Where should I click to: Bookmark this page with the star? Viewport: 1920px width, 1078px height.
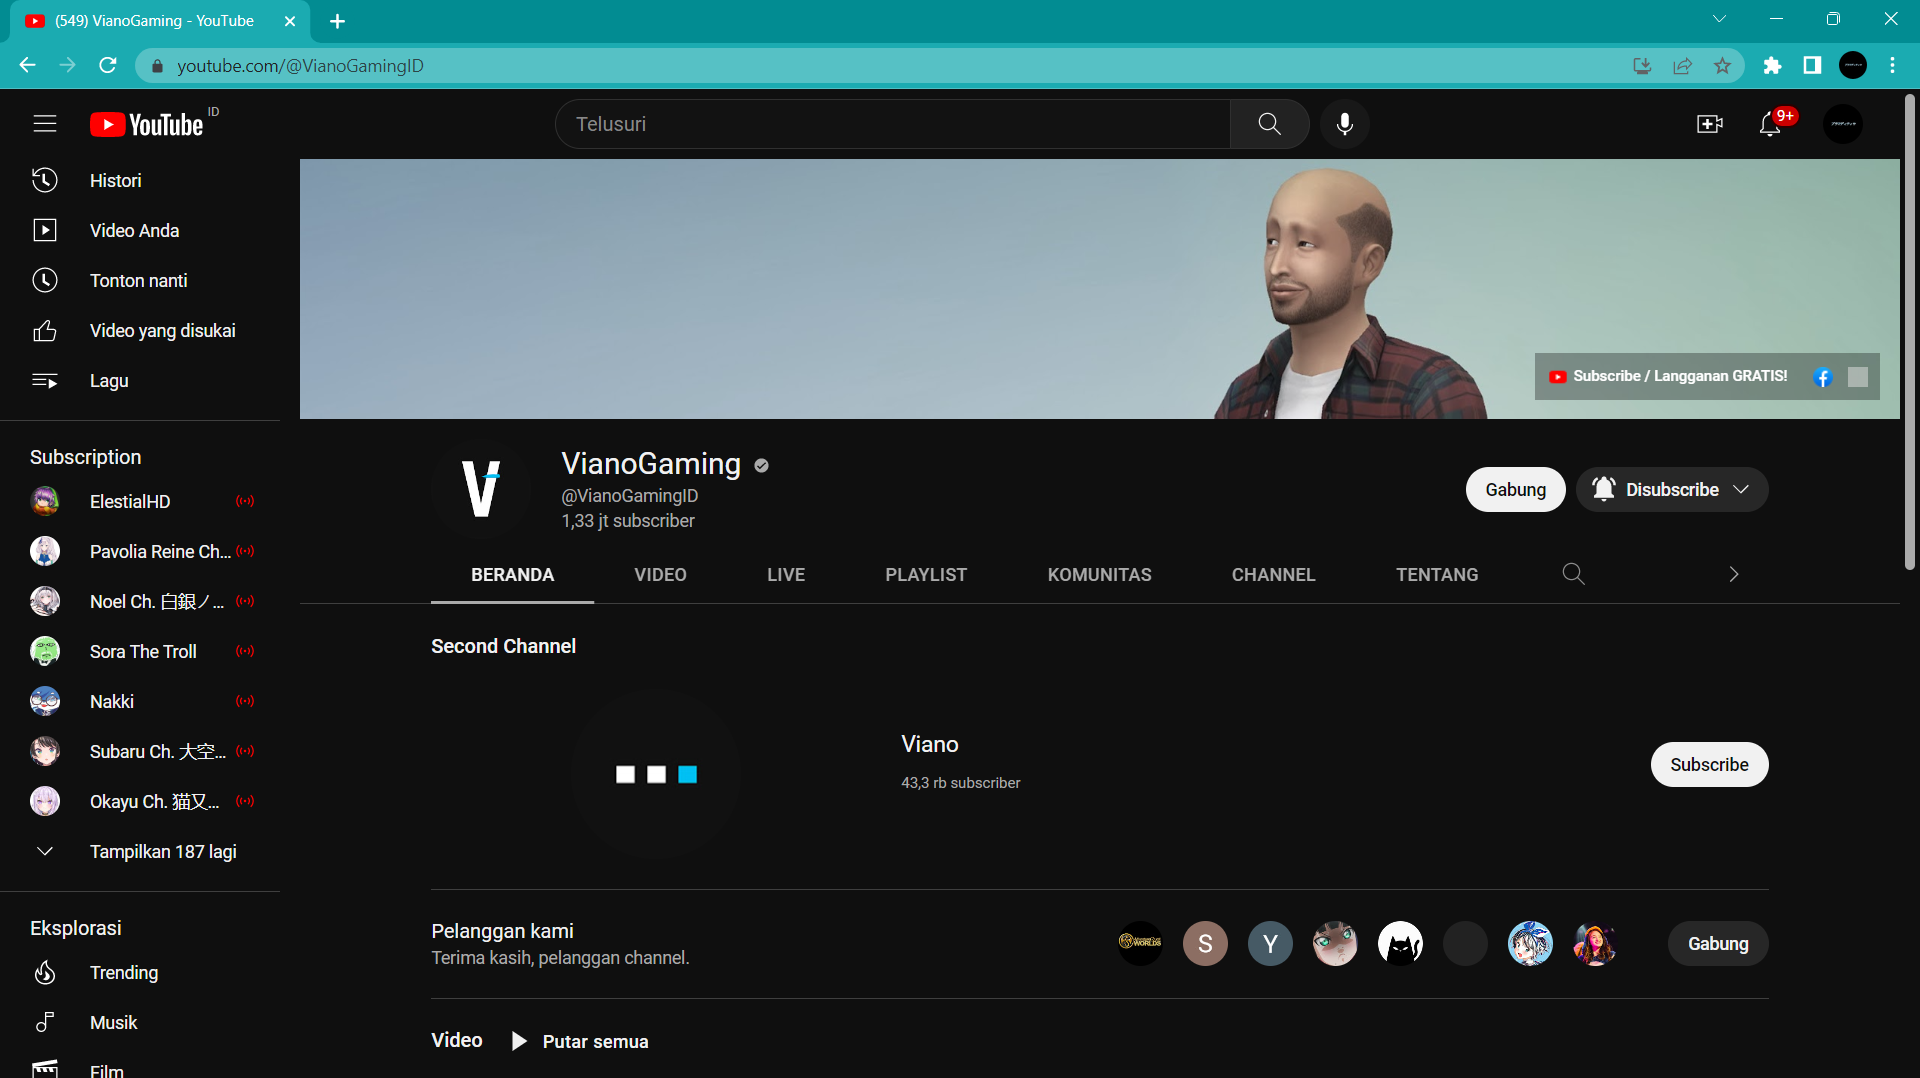tap(1722, 66)
